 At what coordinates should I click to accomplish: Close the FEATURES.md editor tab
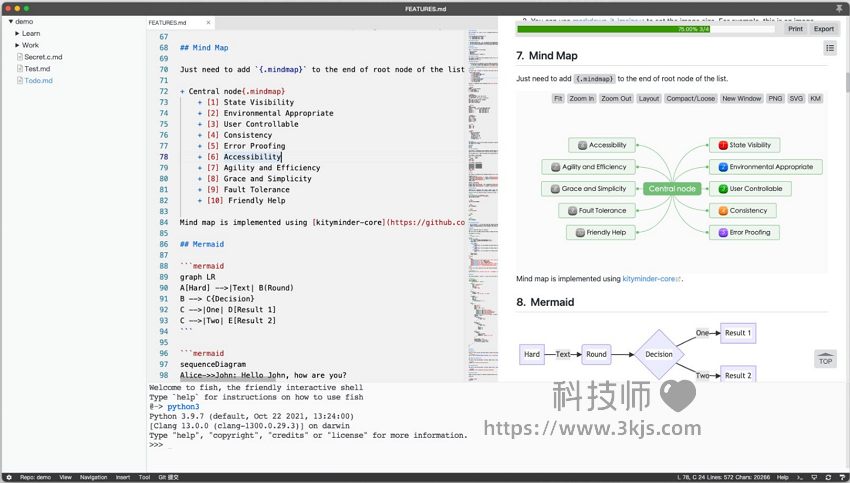point(208,23)
